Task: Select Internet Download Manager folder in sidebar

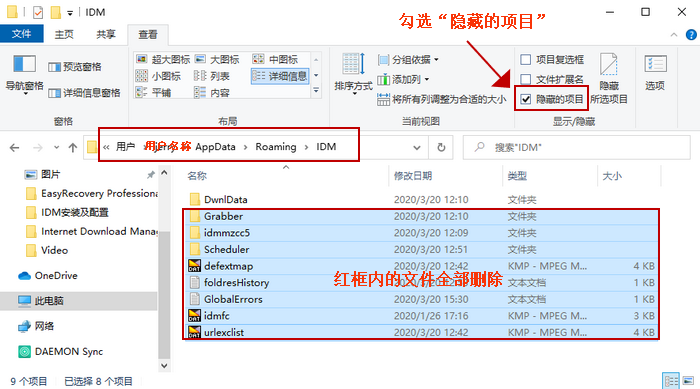Action: click(91, 231)
